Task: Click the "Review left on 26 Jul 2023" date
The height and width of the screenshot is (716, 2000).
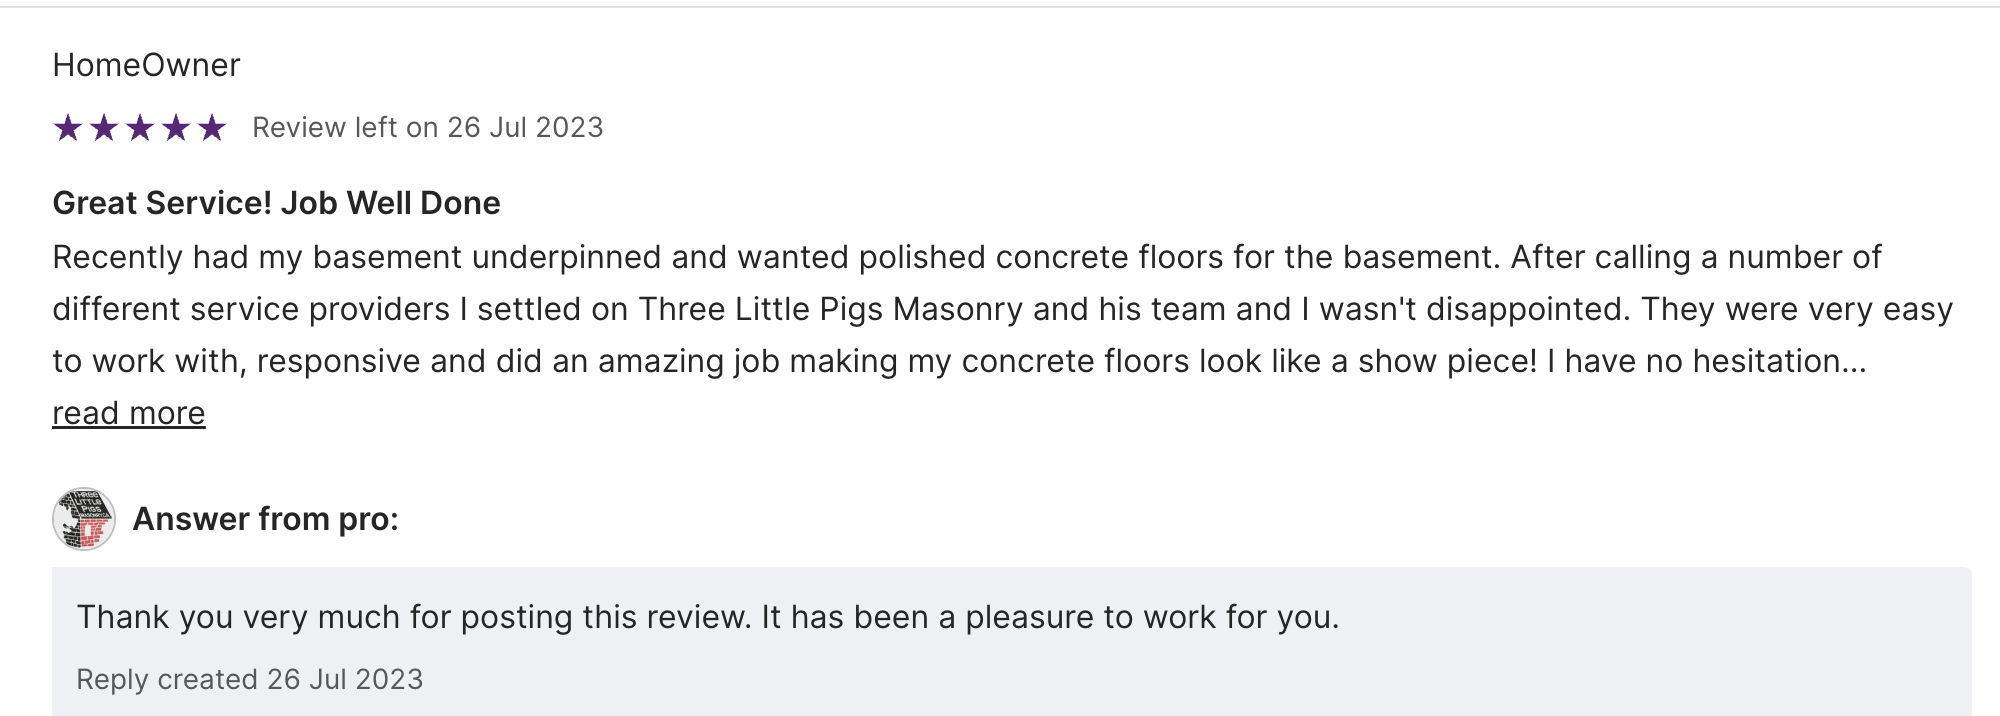Action: (x=427, y=128)
